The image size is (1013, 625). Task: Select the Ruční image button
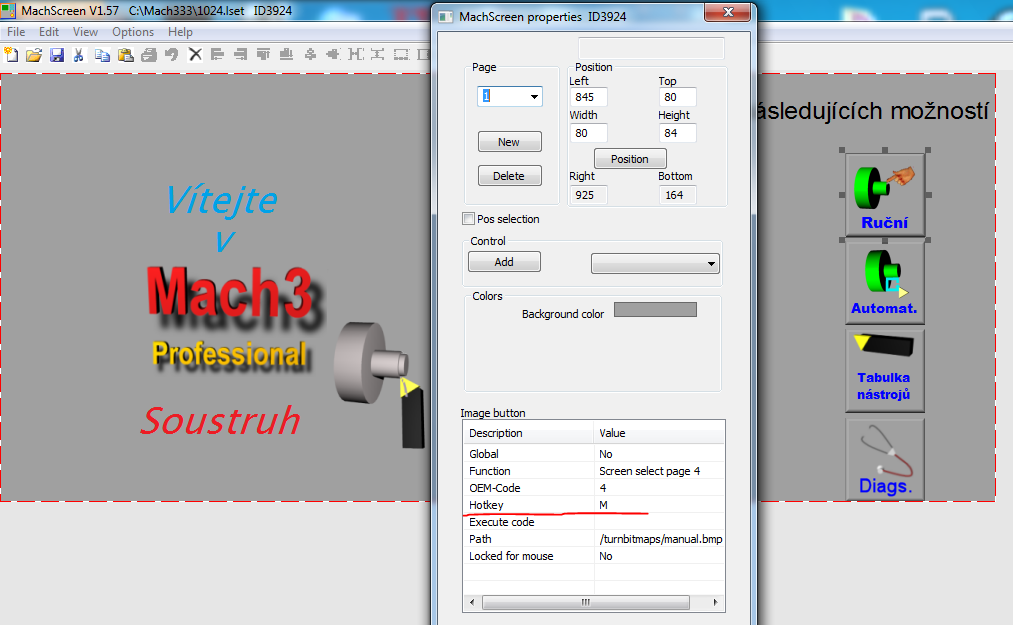coord(885,194)
